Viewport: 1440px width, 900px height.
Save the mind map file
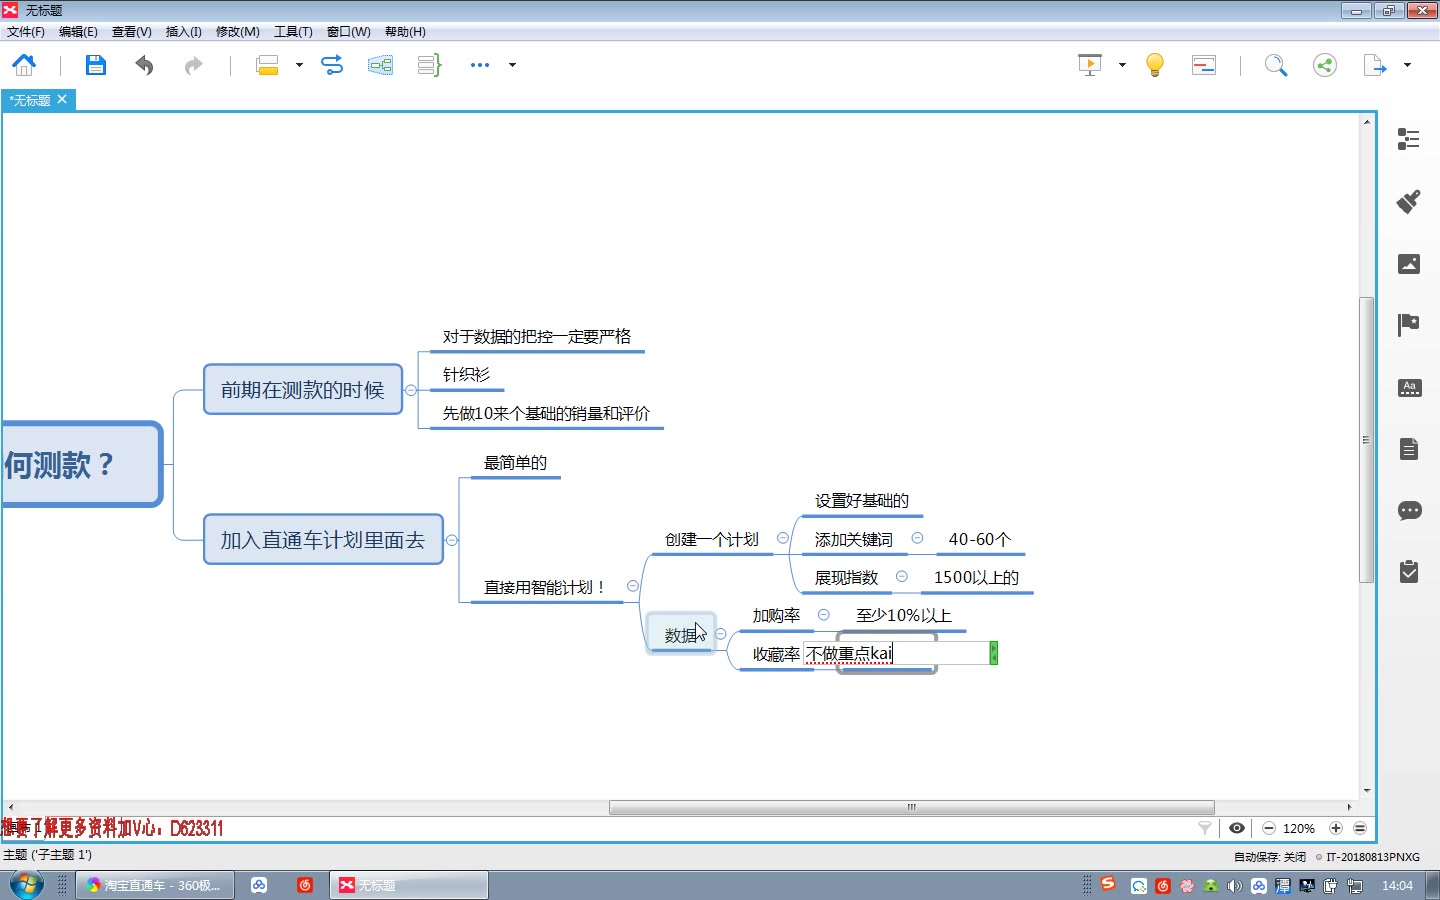95,65
